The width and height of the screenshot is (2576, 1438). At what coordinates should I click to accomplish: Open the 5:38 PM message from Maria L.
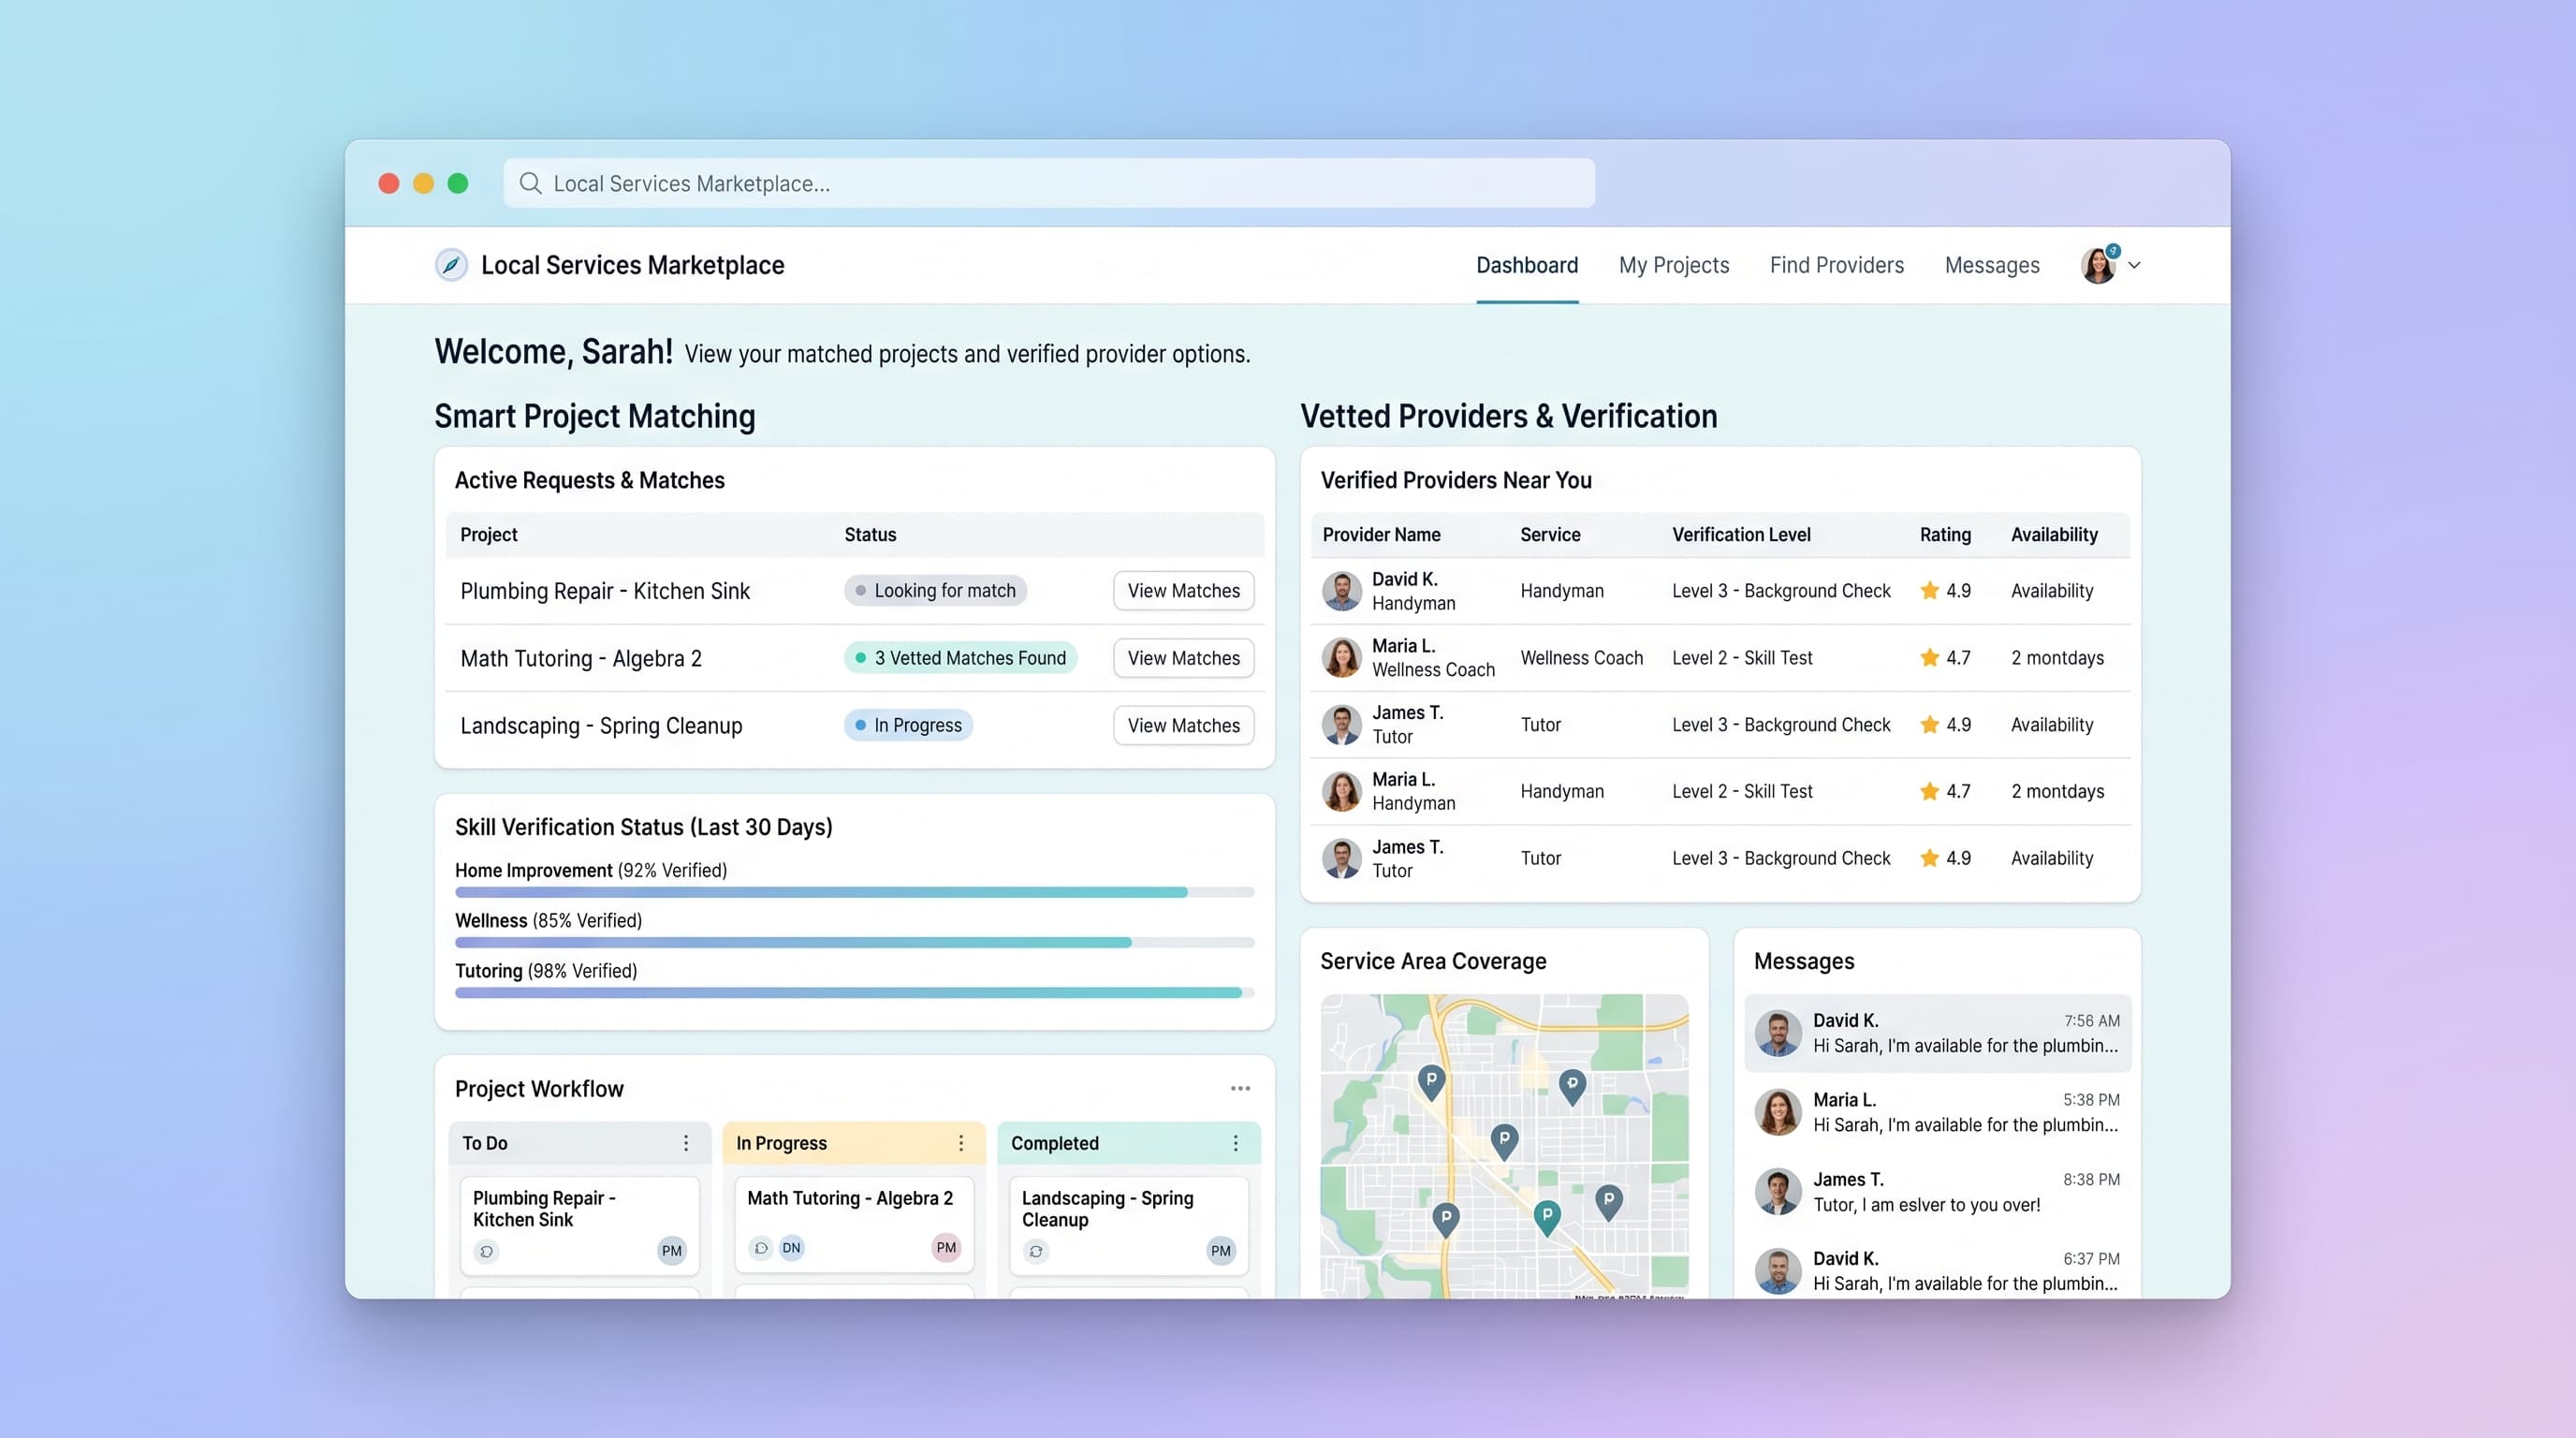(1937, 1112)
